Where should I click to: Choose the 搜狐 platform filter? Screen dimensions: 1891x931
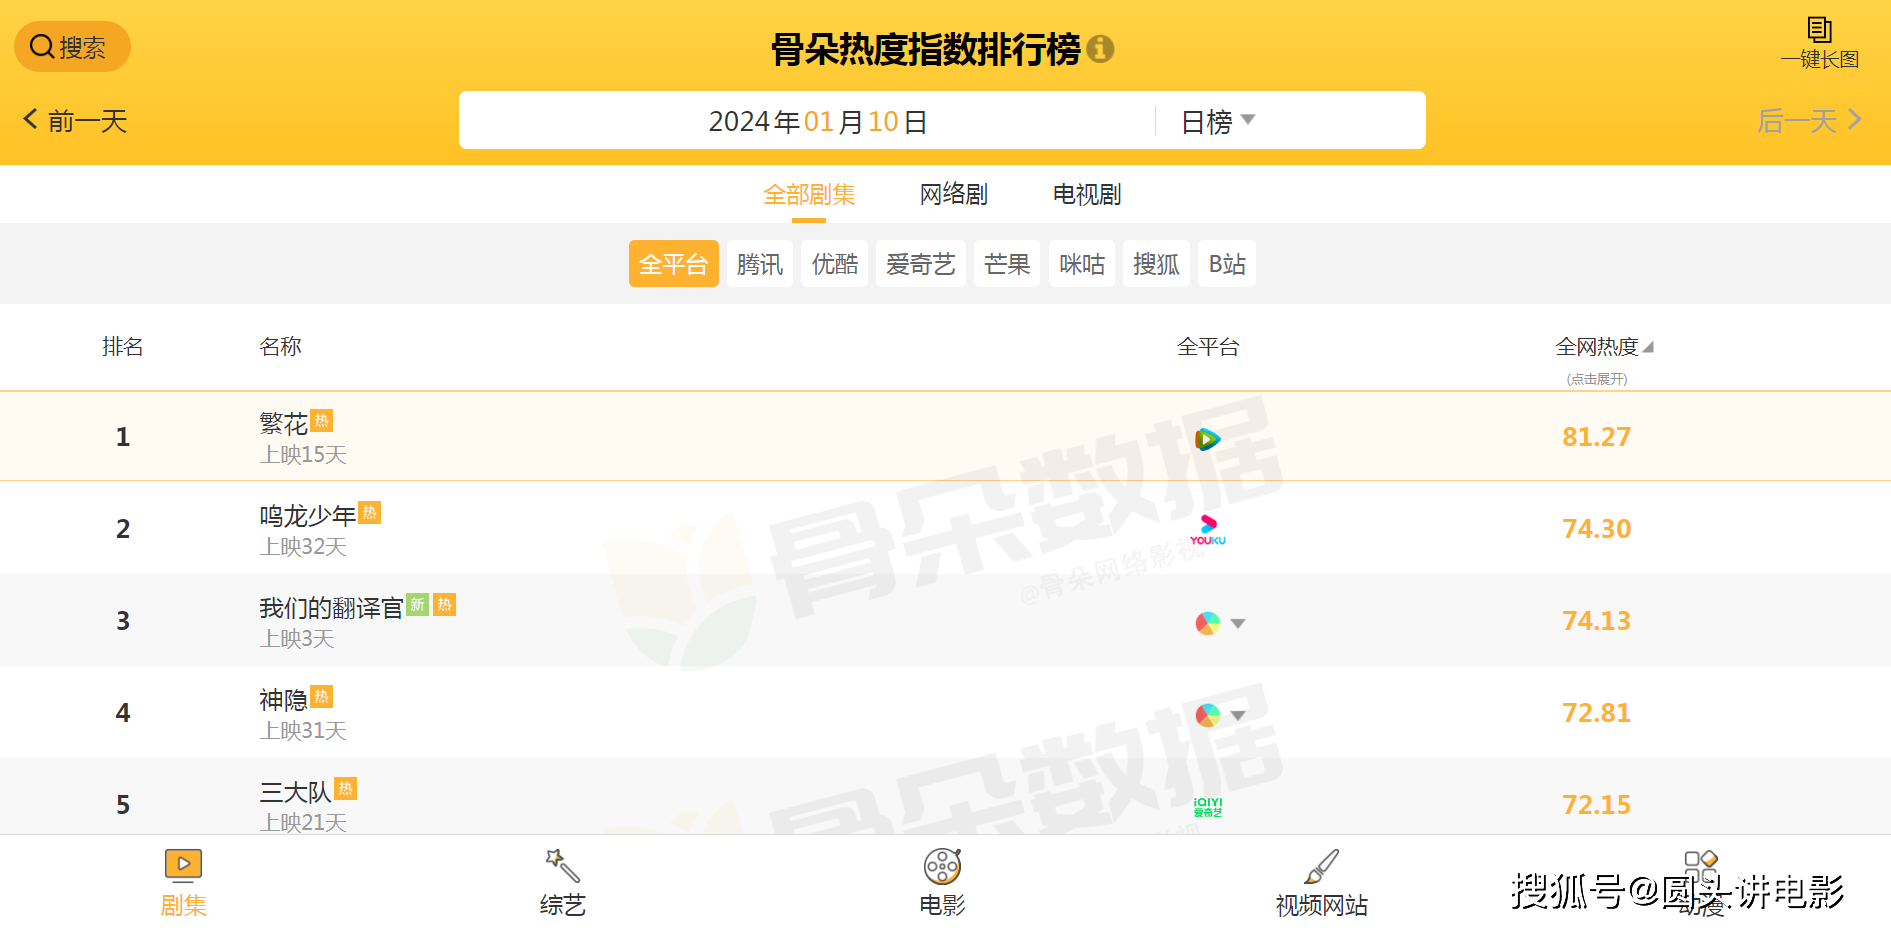click(1156, 264)
